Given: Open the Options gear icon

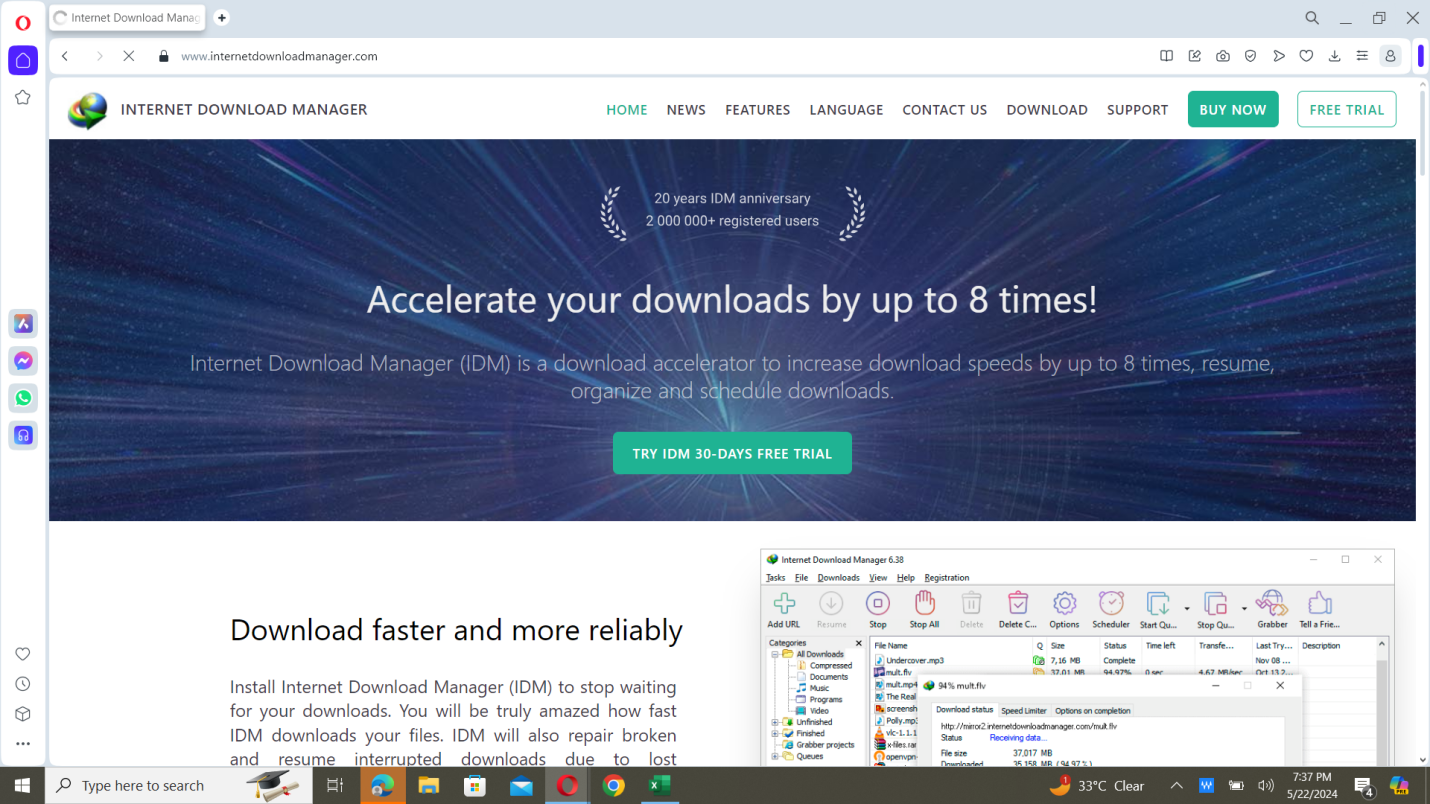Looking at the screenshot, I should point(1064,603).
